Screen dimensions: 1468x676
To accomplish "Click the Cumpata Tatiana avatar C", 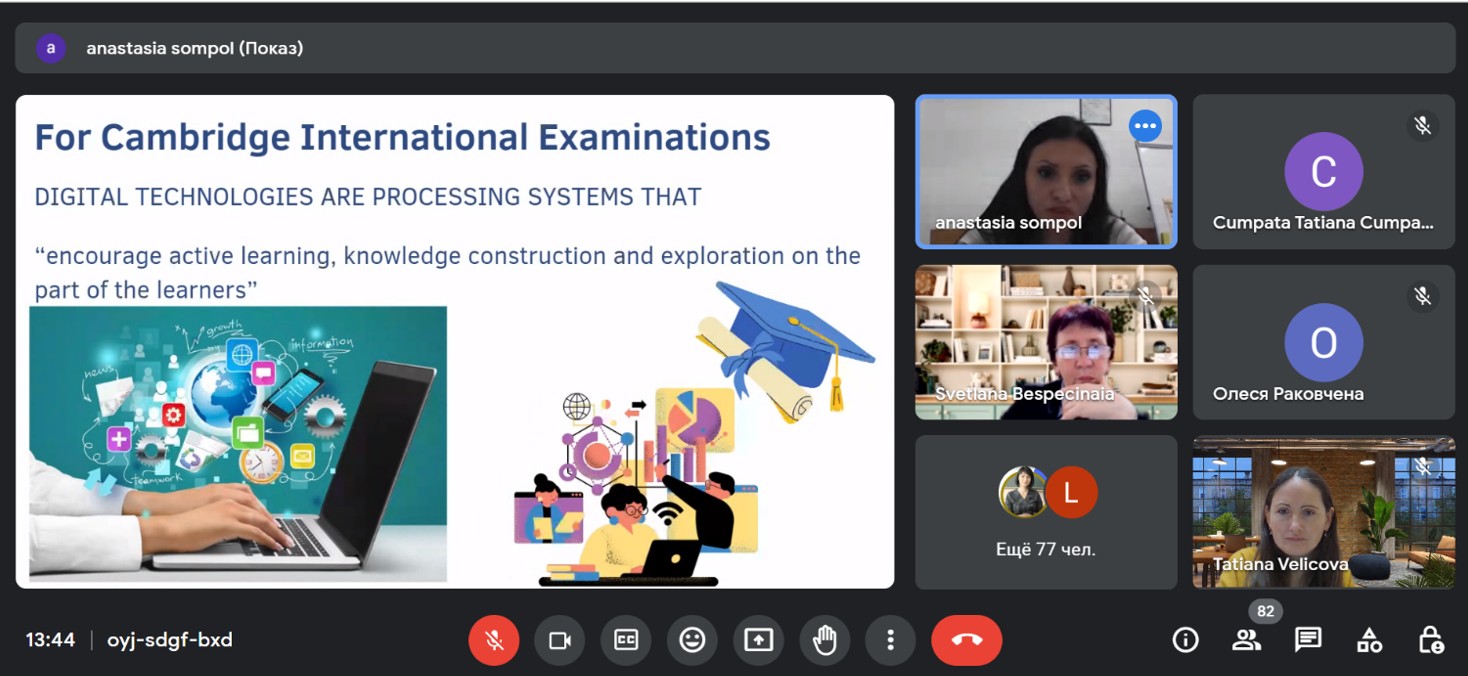I will [x=1323, y=172].
